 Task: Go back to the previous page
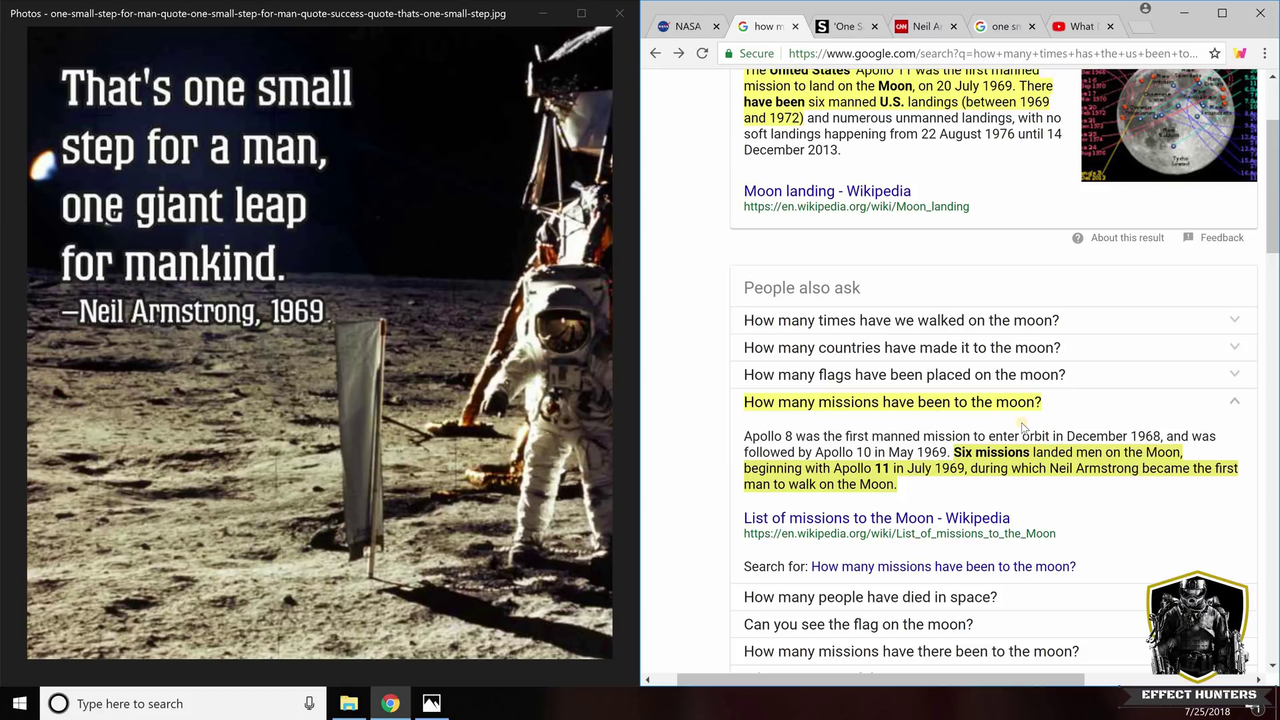click(x=655, y=53)
